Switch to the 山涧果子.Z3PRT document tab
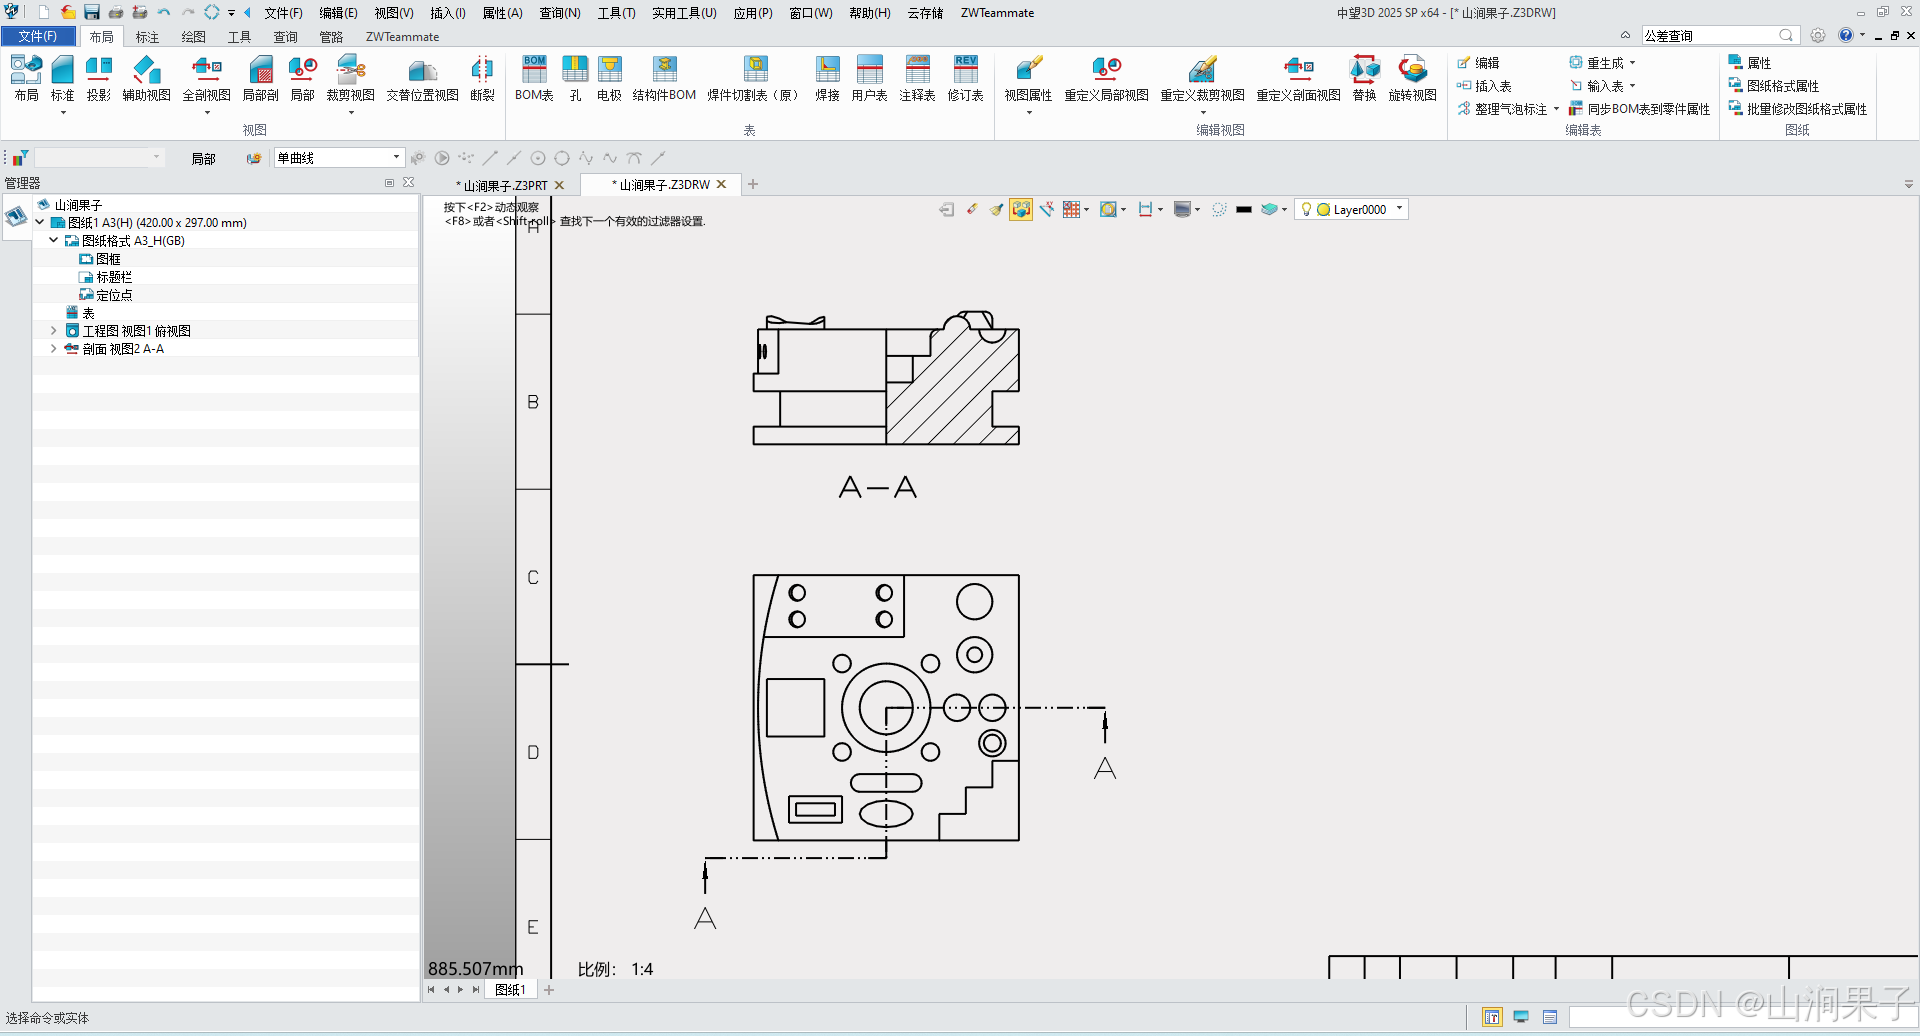Viewport: 1920px width, 1036px height. coord(504,185)
